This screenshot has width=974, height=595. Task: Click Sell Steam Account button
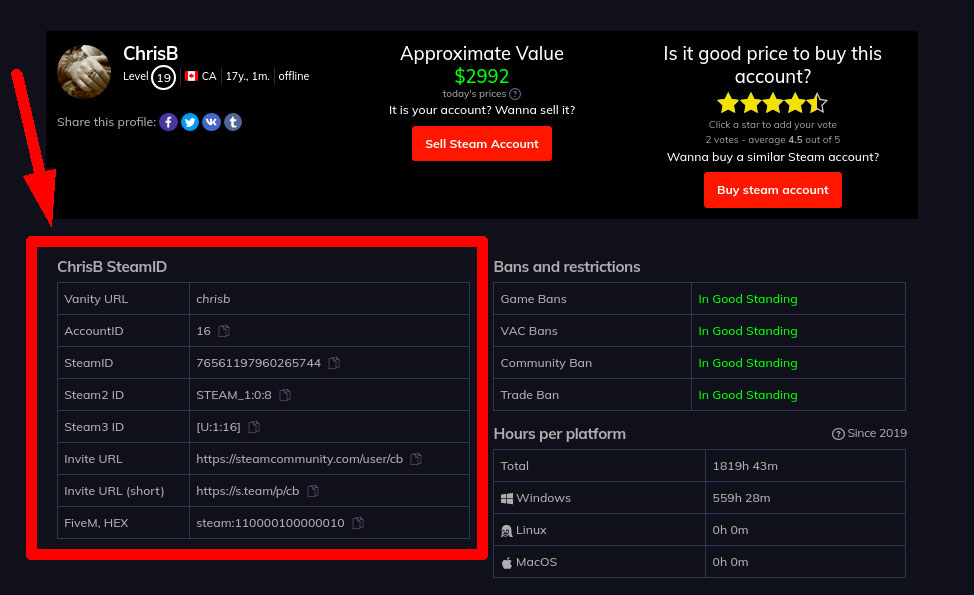[x=481, y=143]
